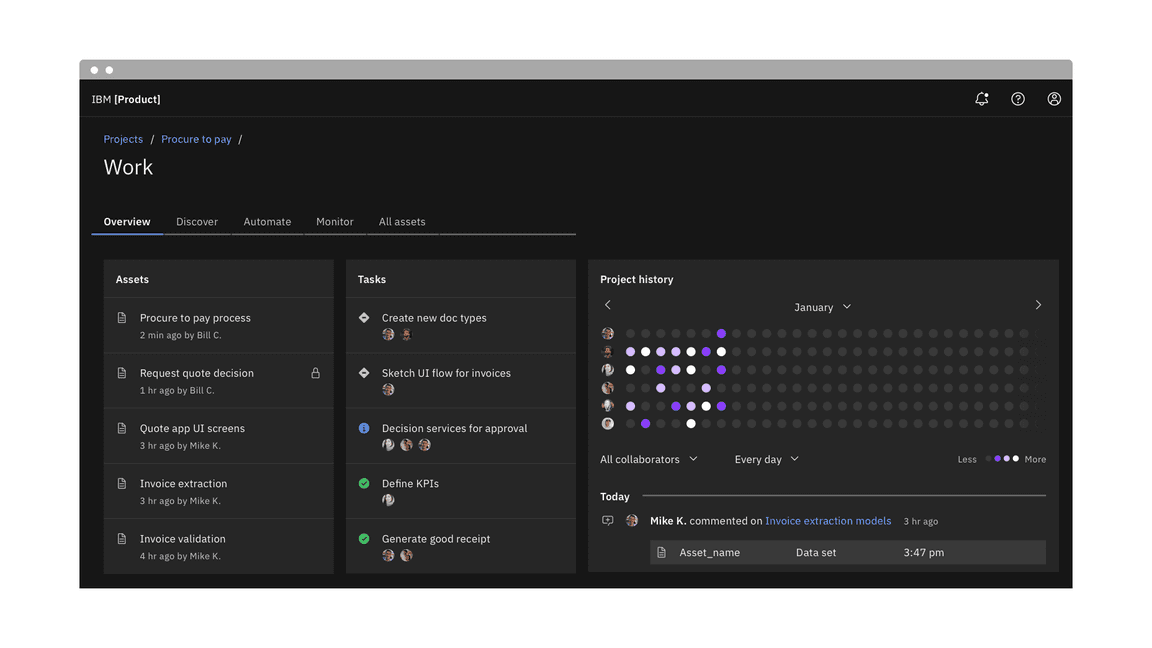Screen dimensions: 1152x648
Task: Click green checkmark on Define KPIs task
Action: (x=364, y=483)
